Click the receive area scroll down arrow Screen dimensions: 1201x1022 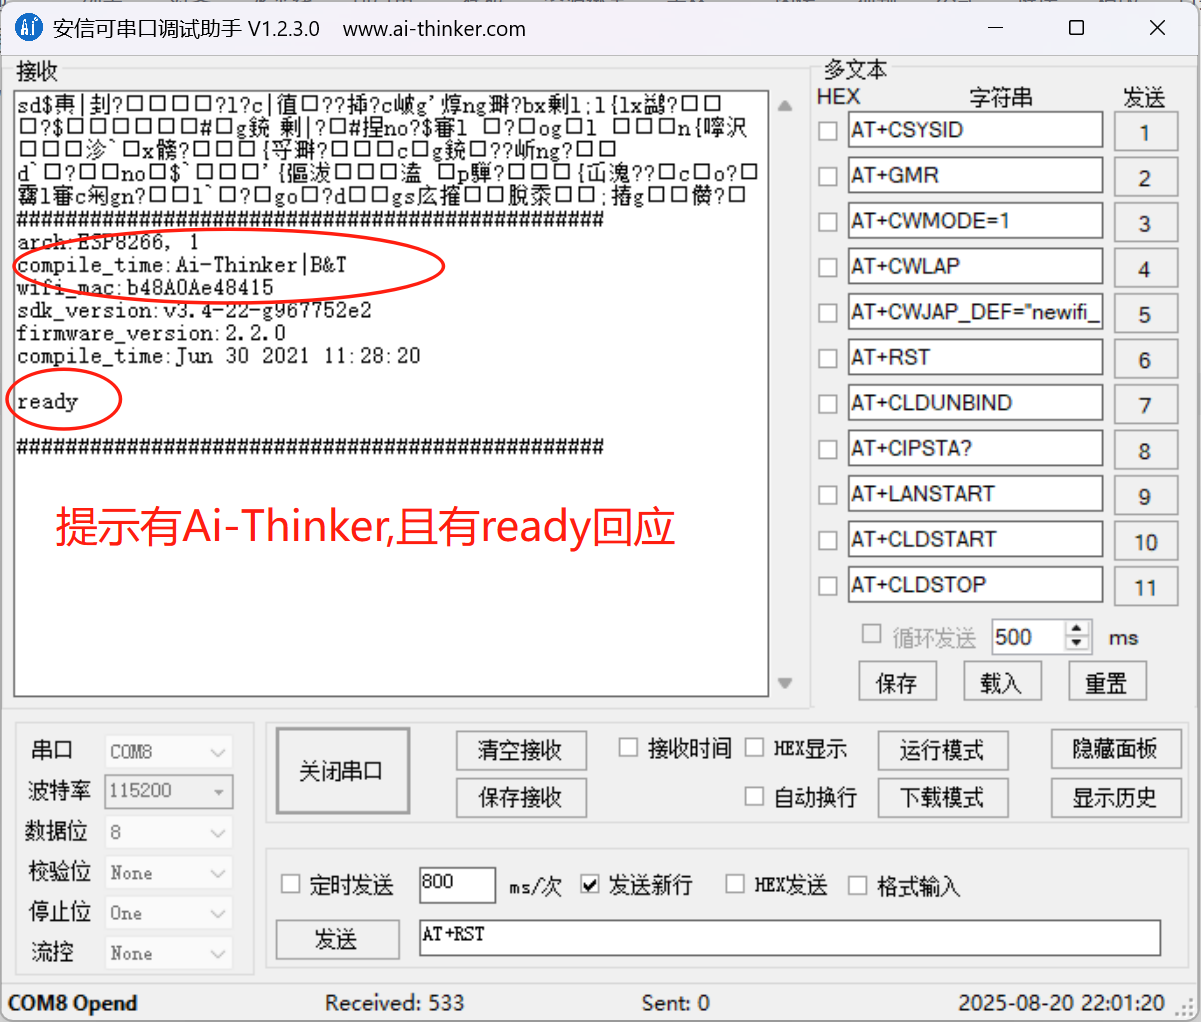pos(785,683)
